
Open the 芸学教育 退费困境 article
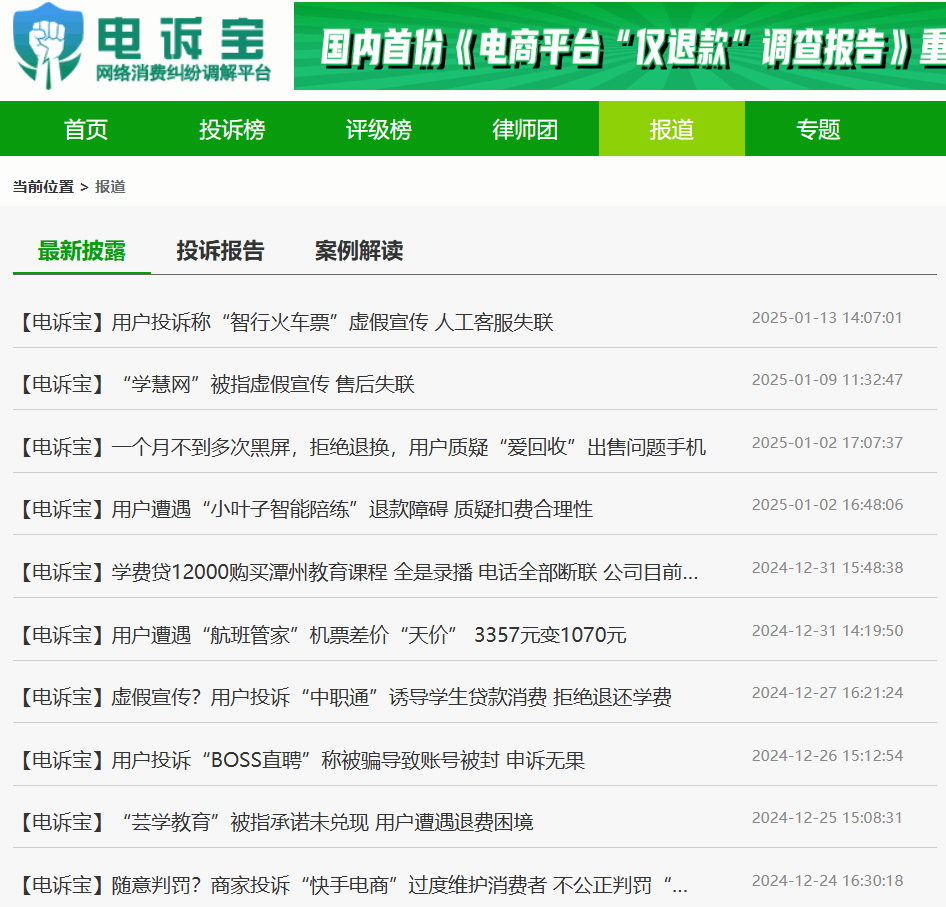coord(276,823)
